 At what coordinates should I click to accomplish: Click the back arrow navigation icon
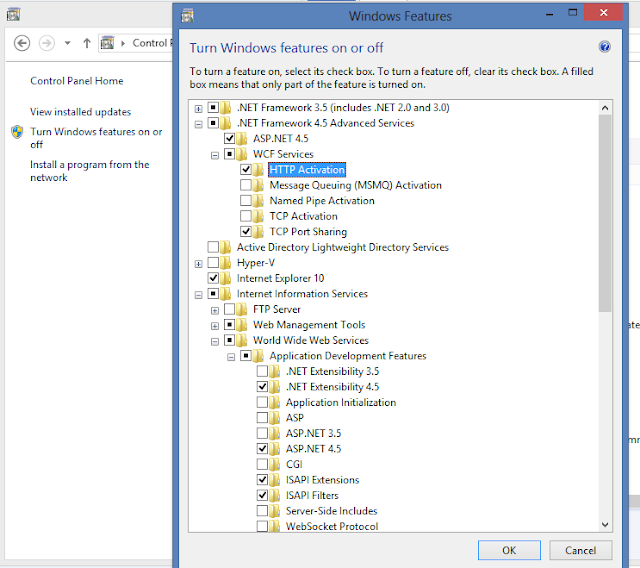[22, 43]
